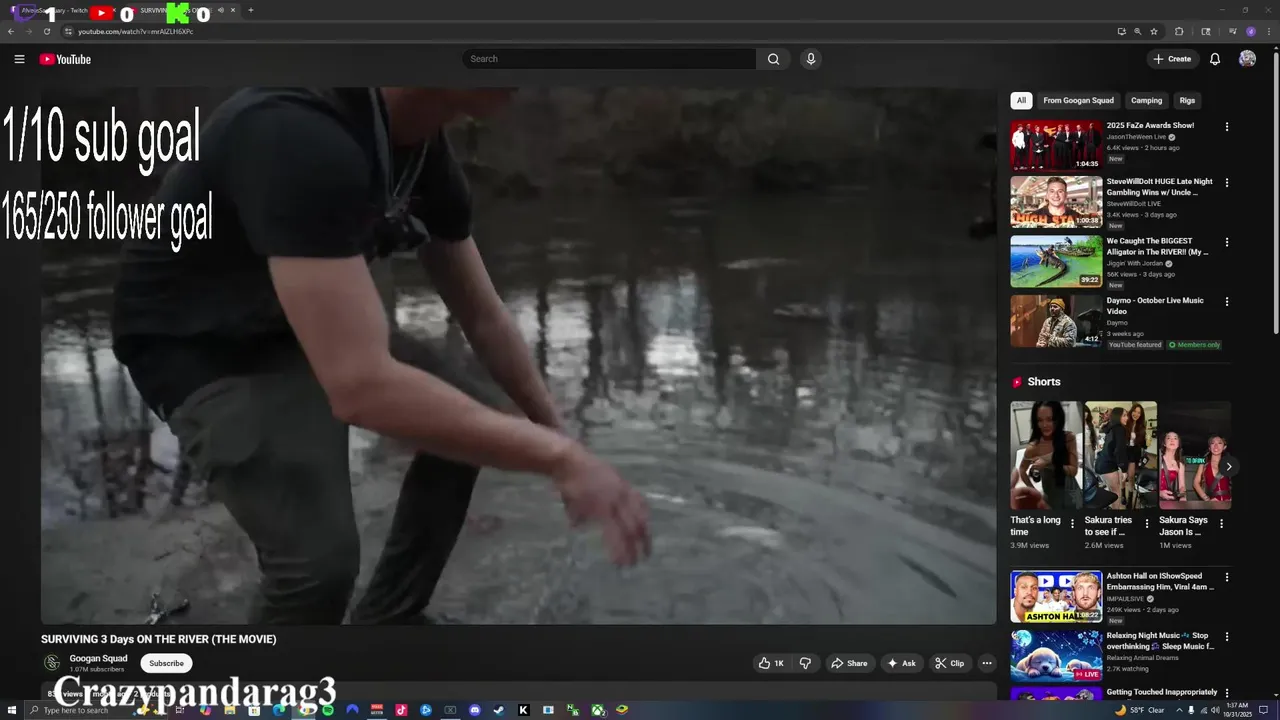Open the Googan Squad channel name link
This screenshot has width=1280, height=720.
(98, 658)
